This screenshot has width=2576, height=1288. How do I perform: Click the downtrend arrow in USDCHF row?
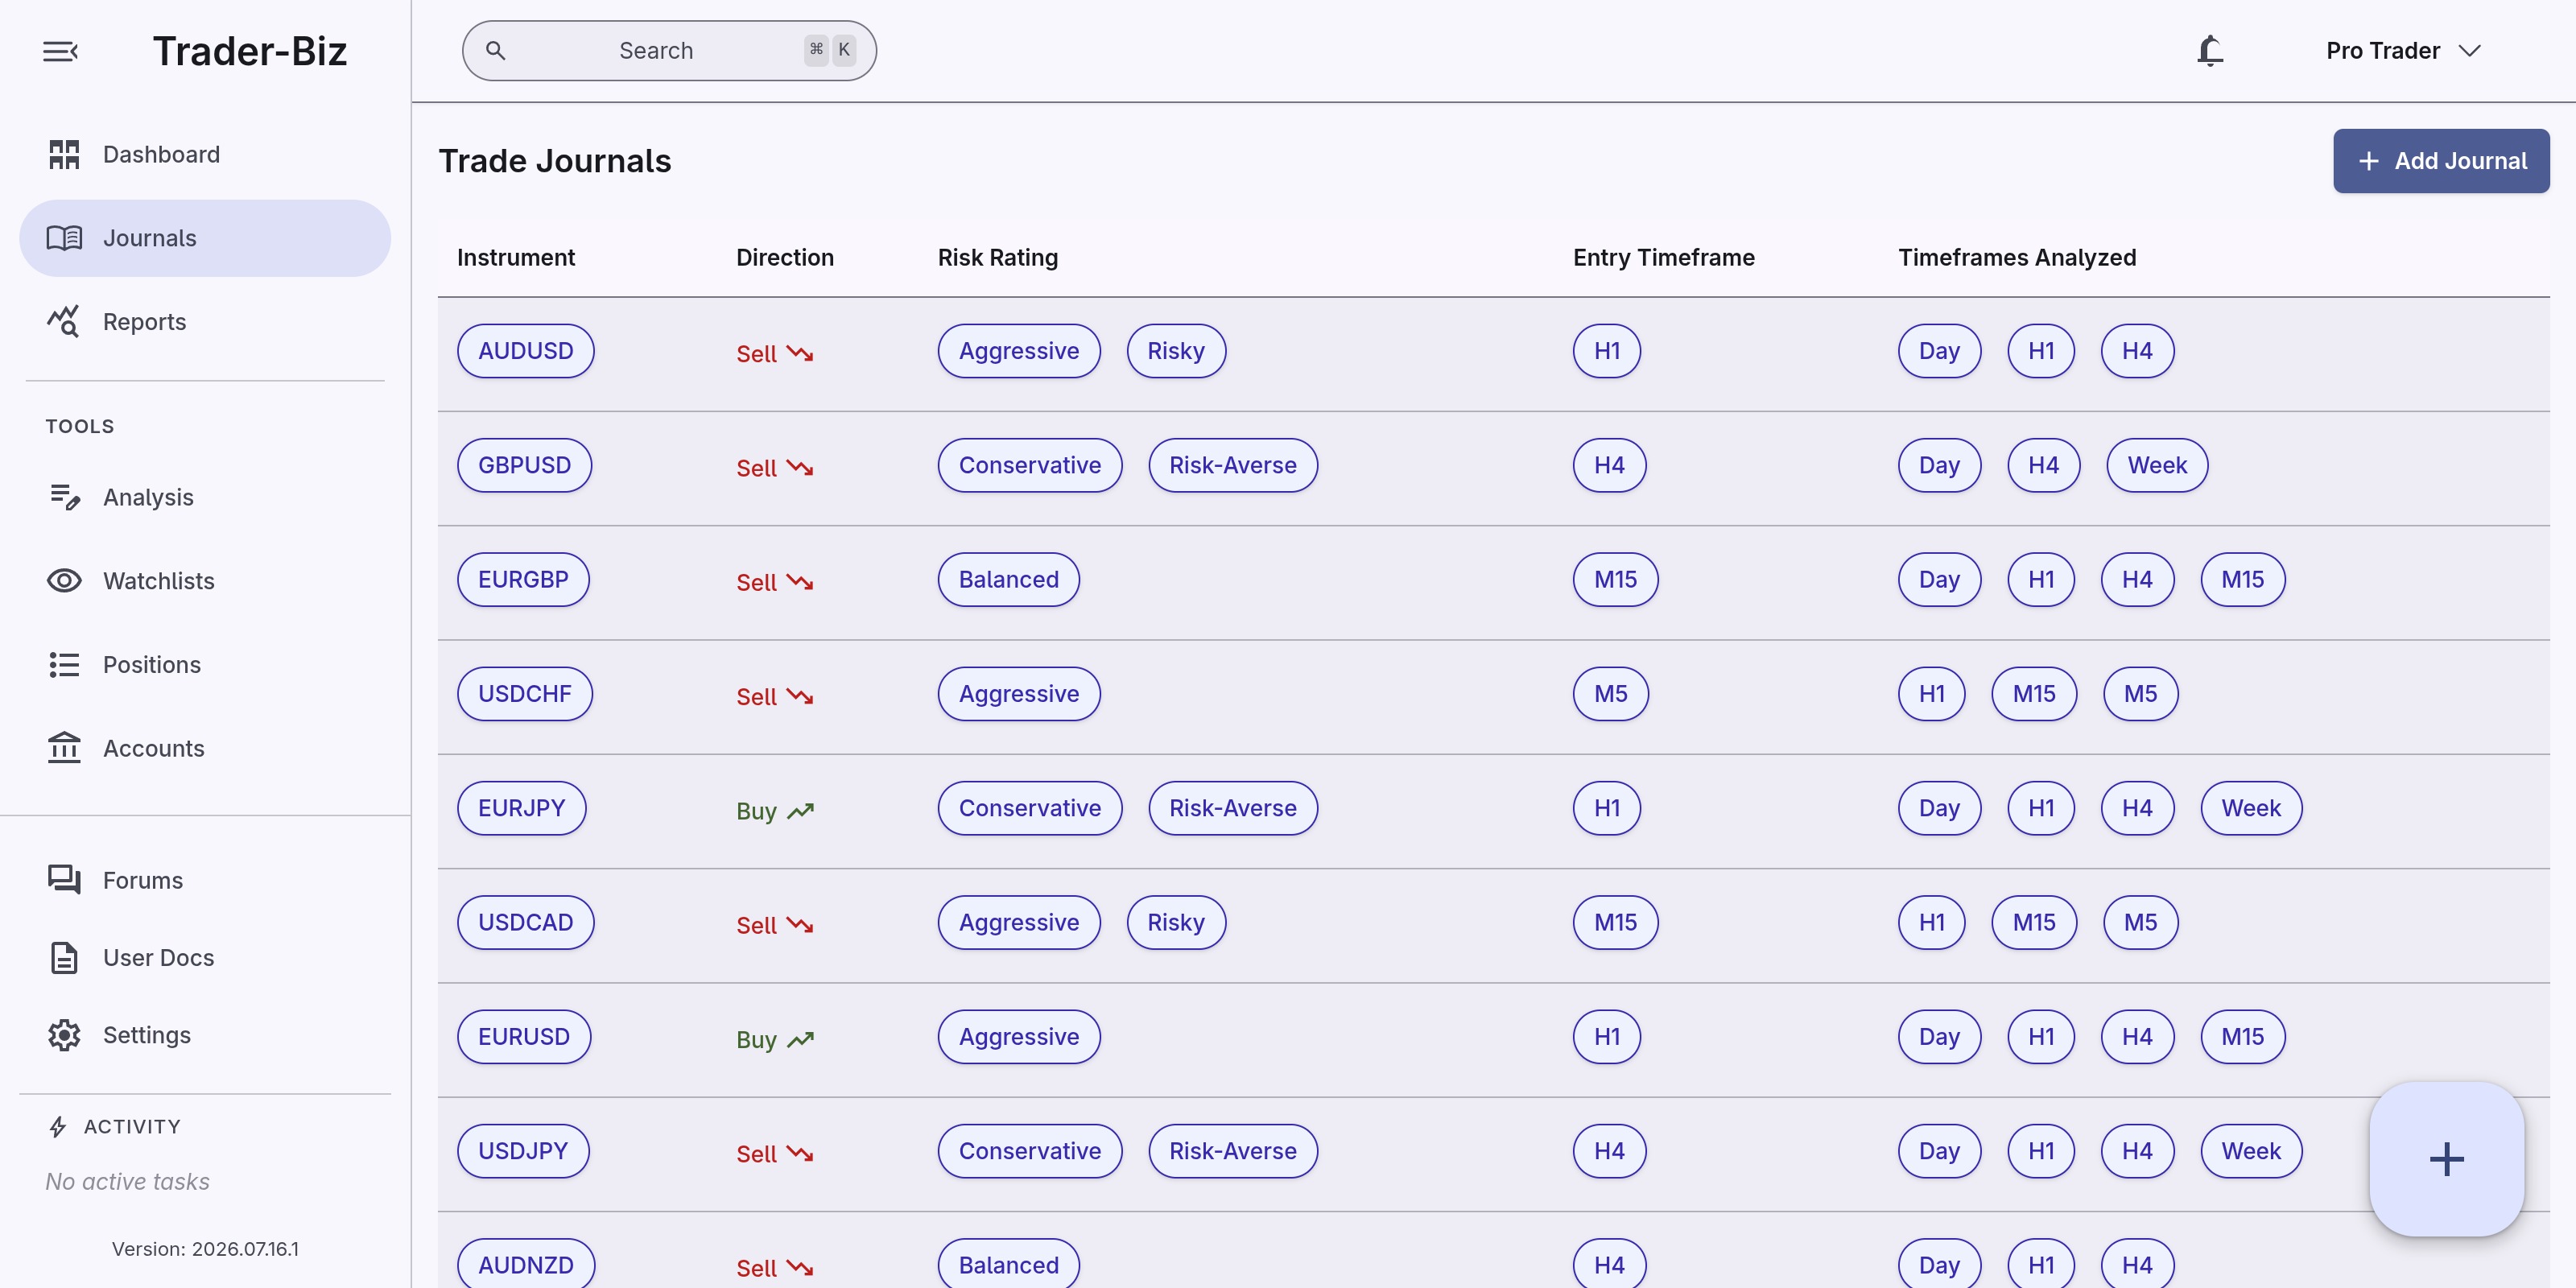(800, 697)
